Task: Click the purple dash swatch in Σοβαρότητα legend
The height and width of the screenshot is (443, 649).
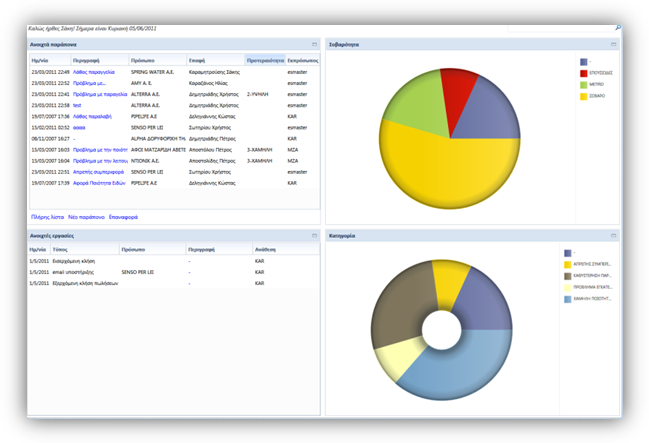Action: [x=584, y=62]
